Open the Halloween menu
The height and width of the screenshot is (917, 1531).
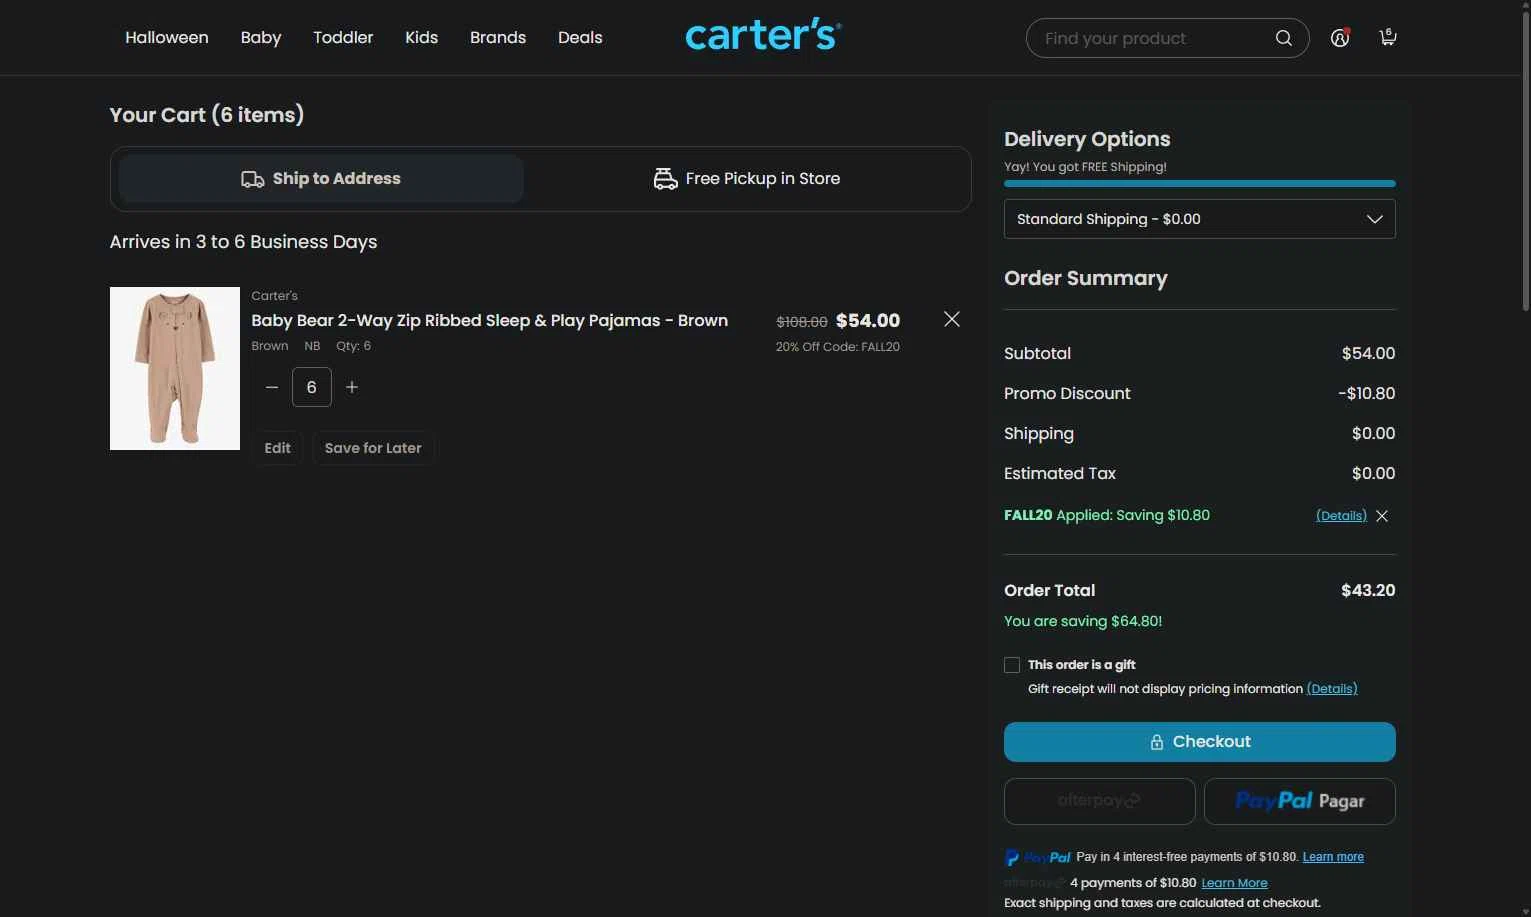[x=167, y=37]
